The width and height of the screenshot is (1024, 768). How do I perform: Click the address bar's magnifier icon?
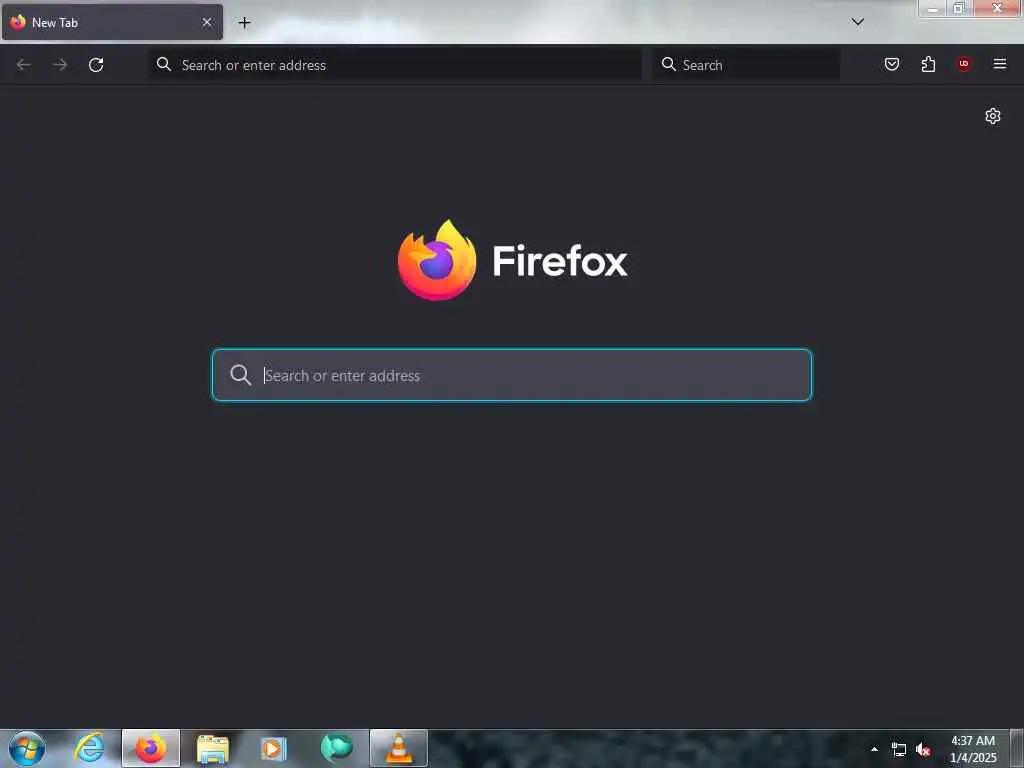point(164,64)
